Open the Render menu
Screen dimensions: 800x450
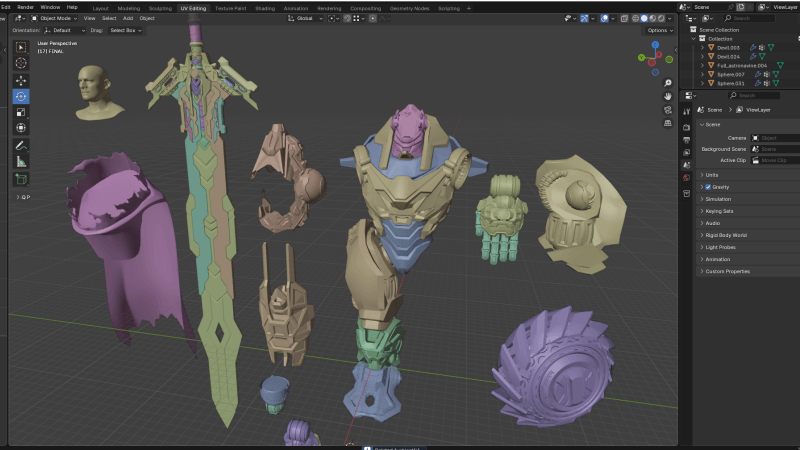25,7
